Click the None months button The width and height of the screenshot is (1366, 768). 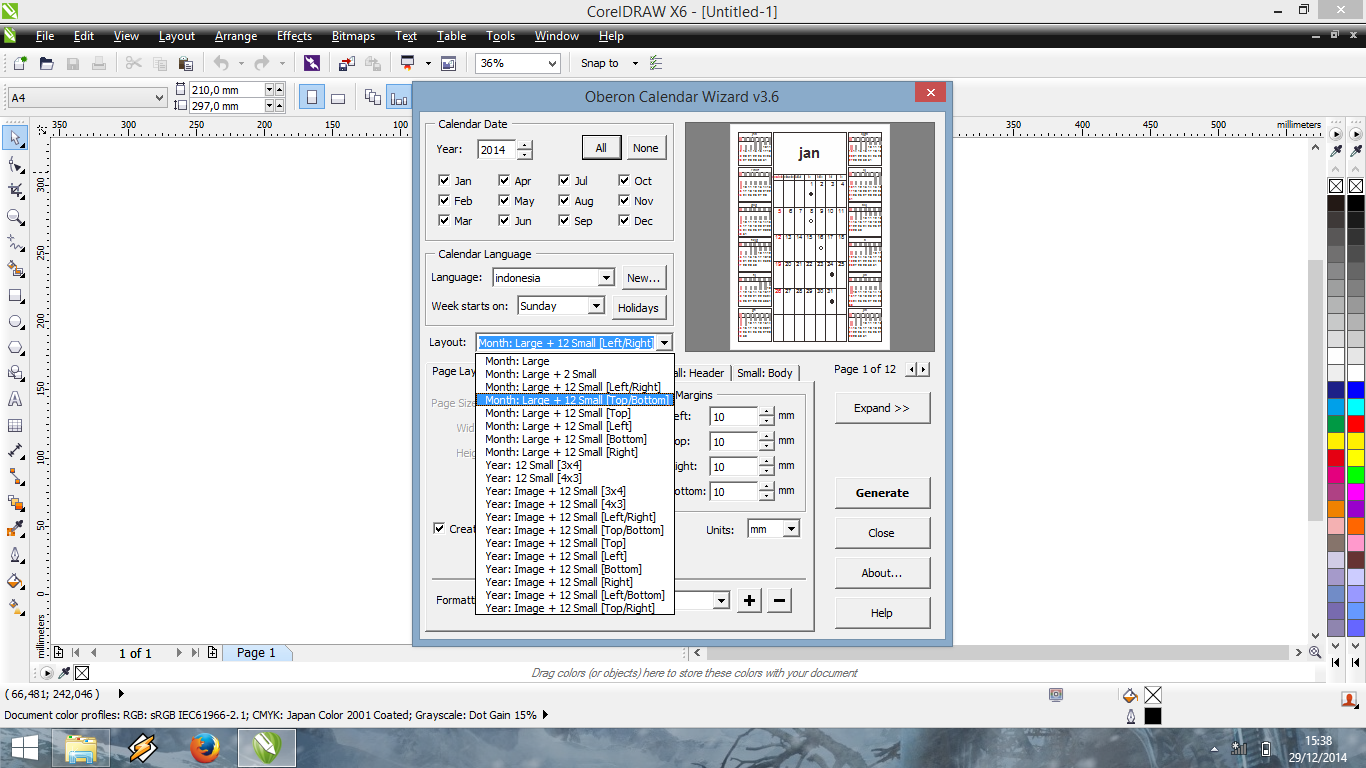[x=646, y=148]
